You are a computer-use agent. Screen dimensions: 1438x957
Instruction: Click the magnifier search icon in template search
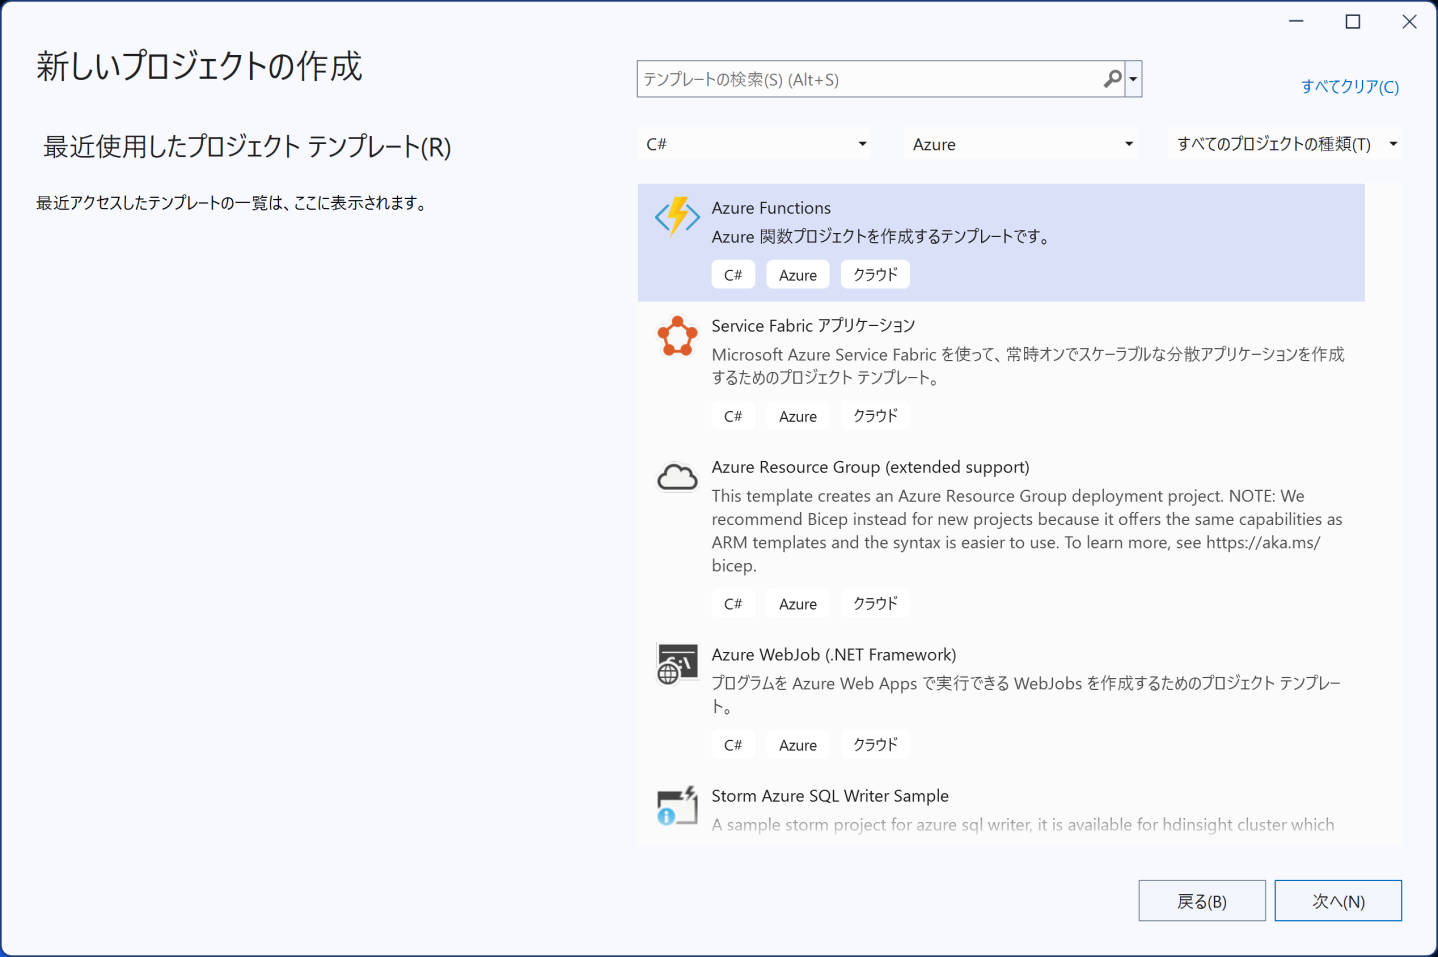1112,79
